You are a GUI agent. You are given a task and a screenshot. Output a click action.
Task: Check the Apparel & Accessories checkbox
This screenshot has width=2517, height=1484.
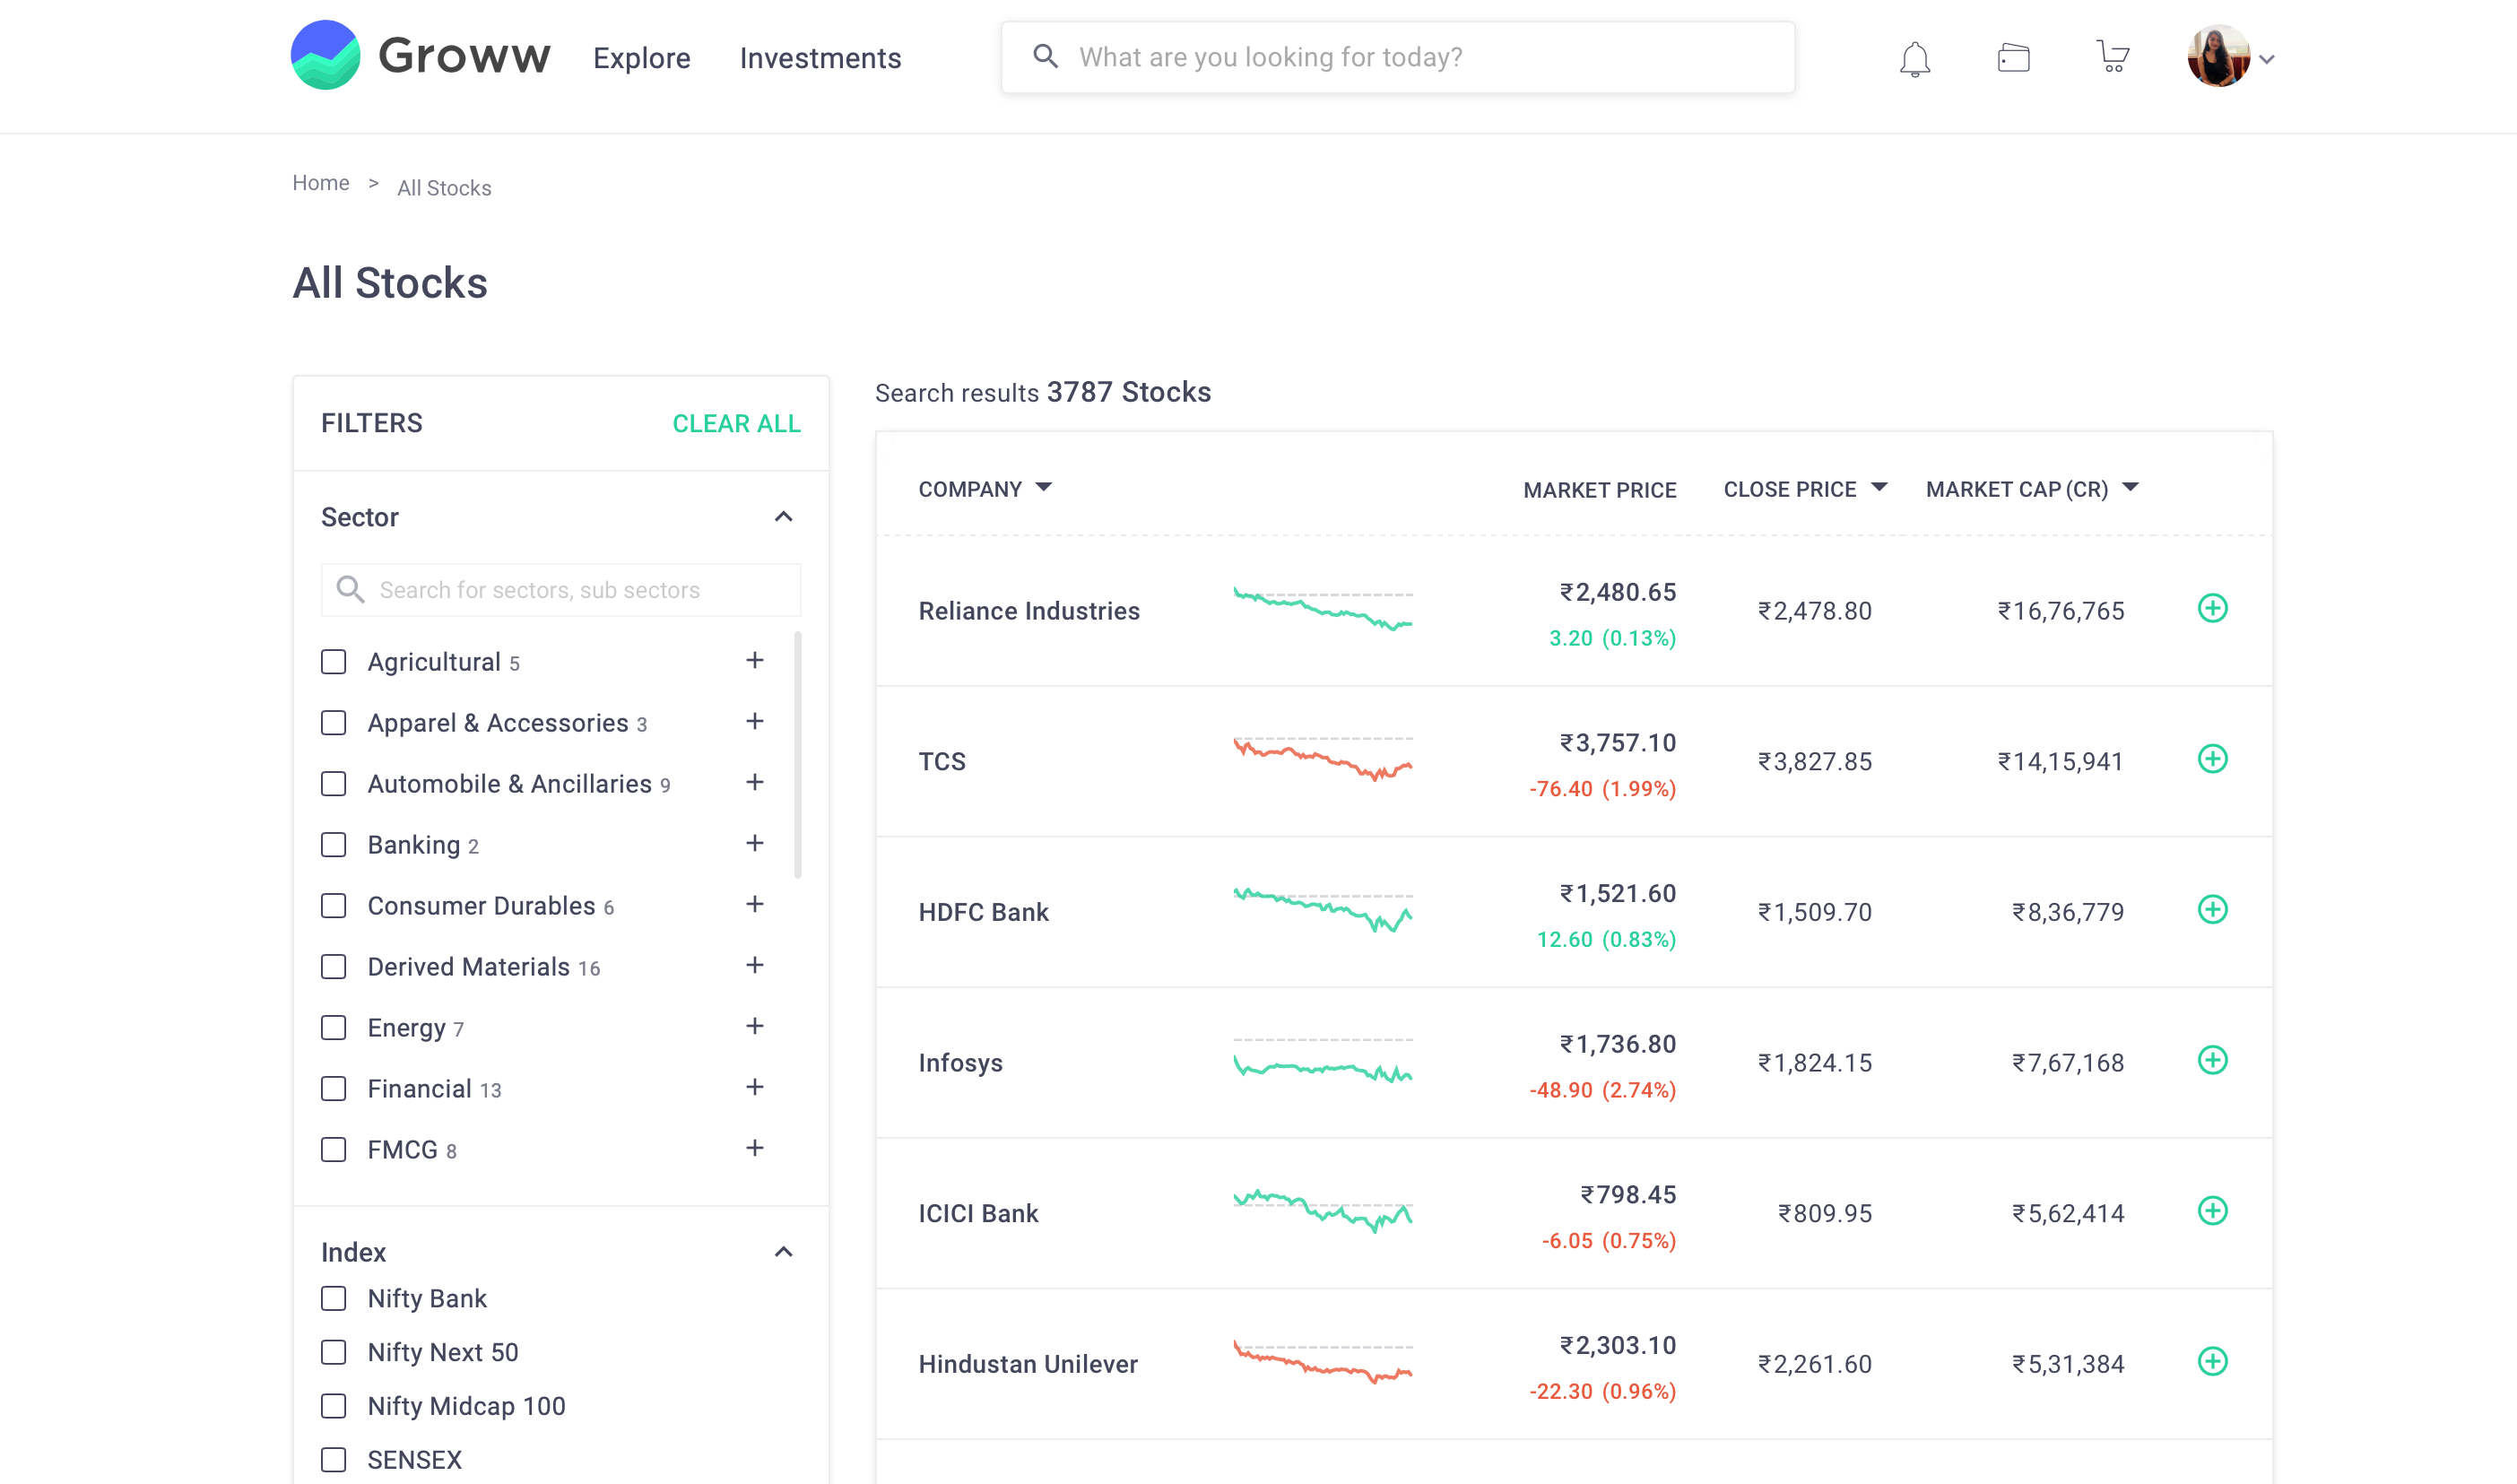pyautogui.click(x=334, y=723)
